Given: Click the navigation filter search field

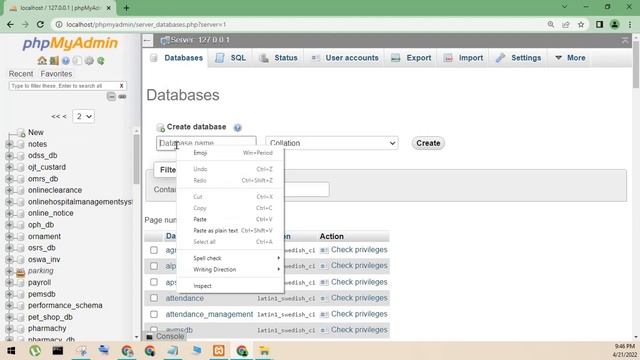Looking at the screenshot, I should coord(63,86).
